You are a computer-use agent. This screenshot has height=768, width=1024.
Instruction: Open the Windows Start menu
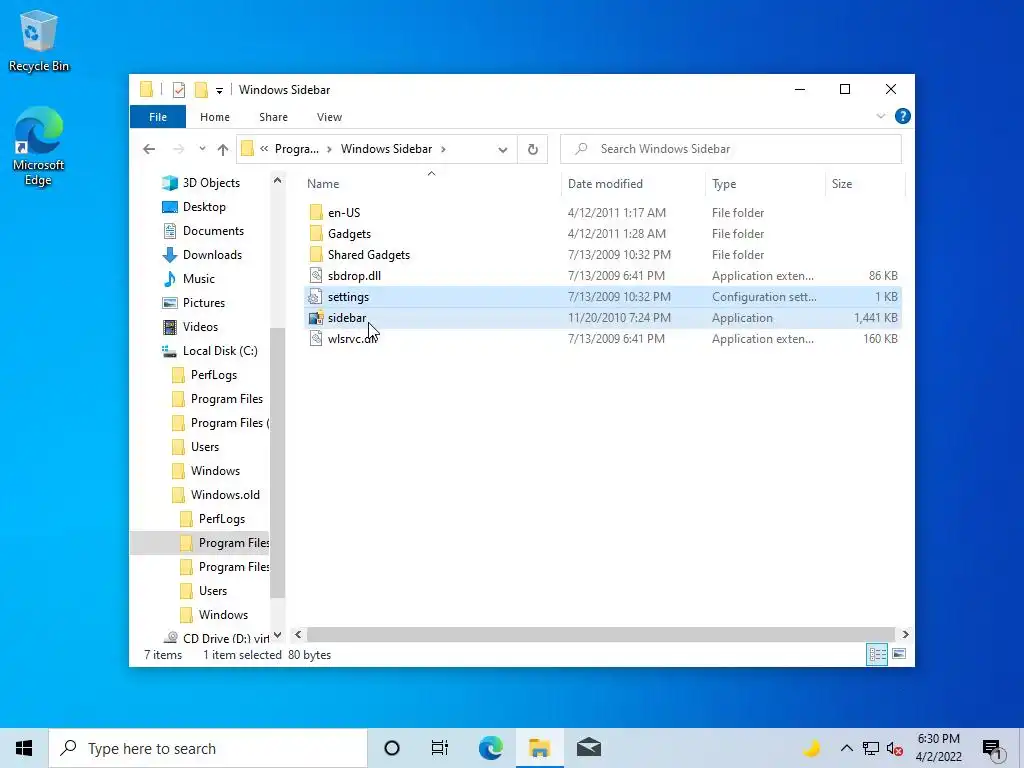pos(24,748)
